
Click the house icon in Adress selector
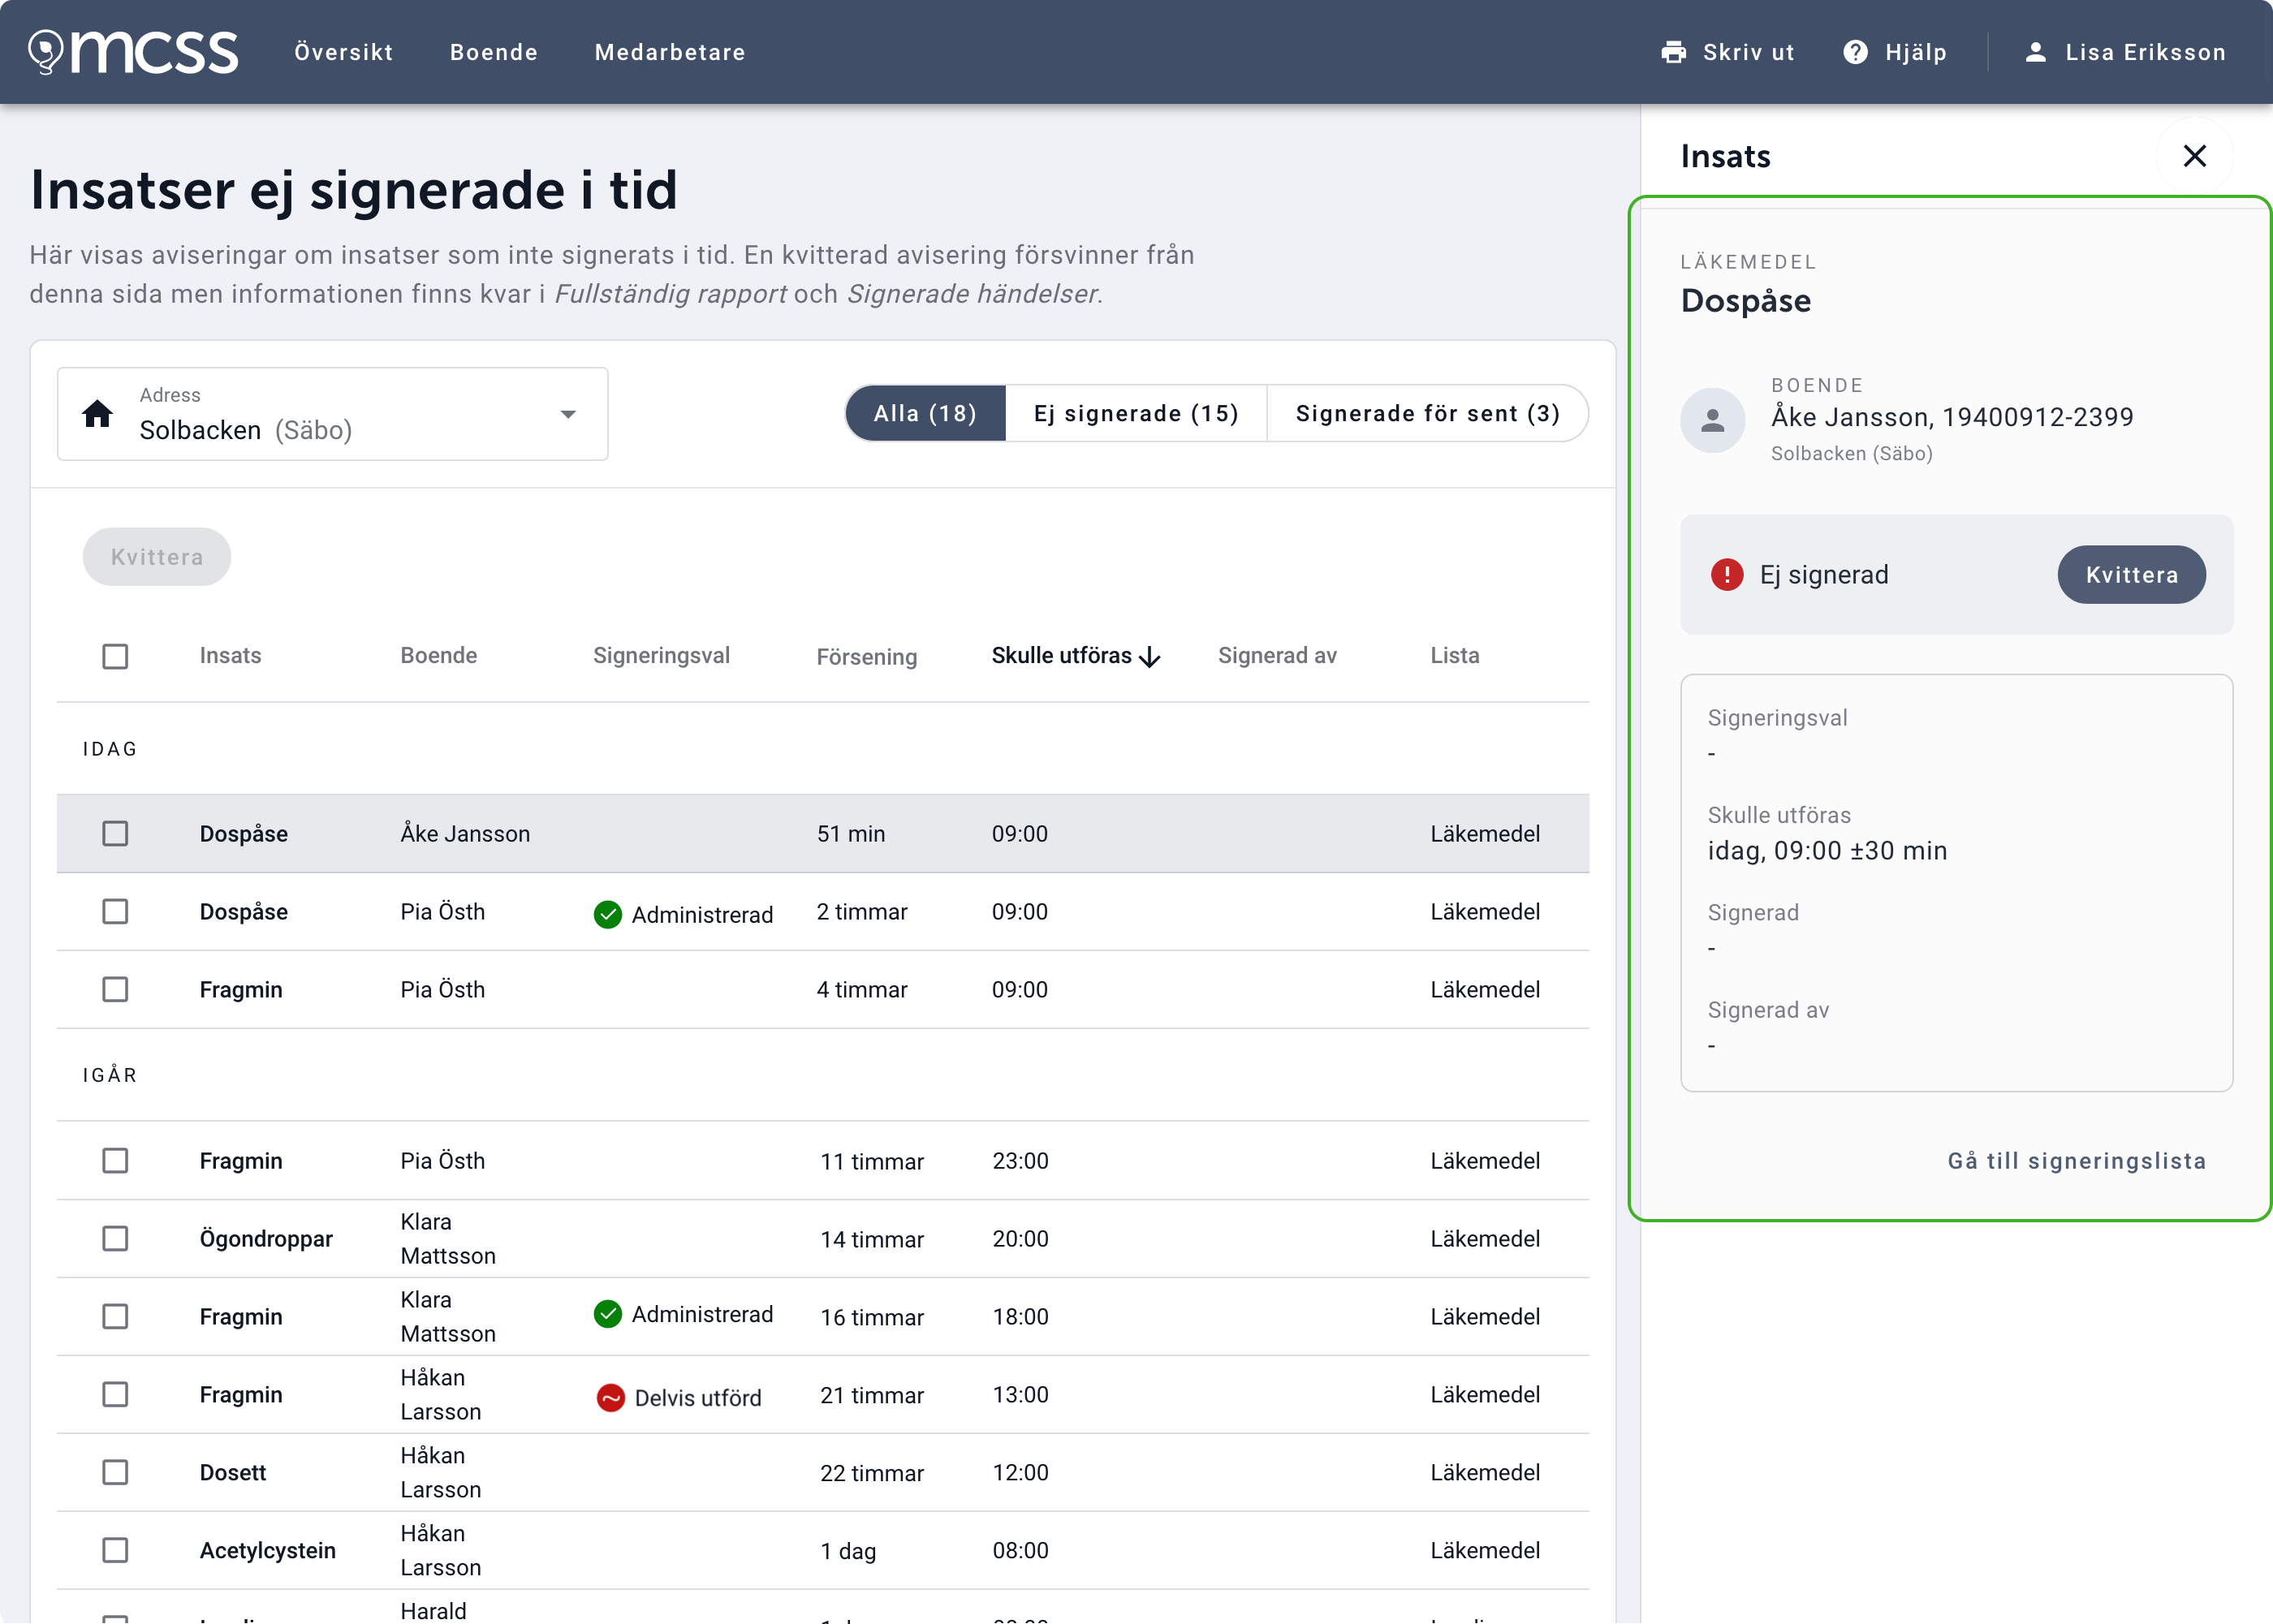tap(98, 413)
